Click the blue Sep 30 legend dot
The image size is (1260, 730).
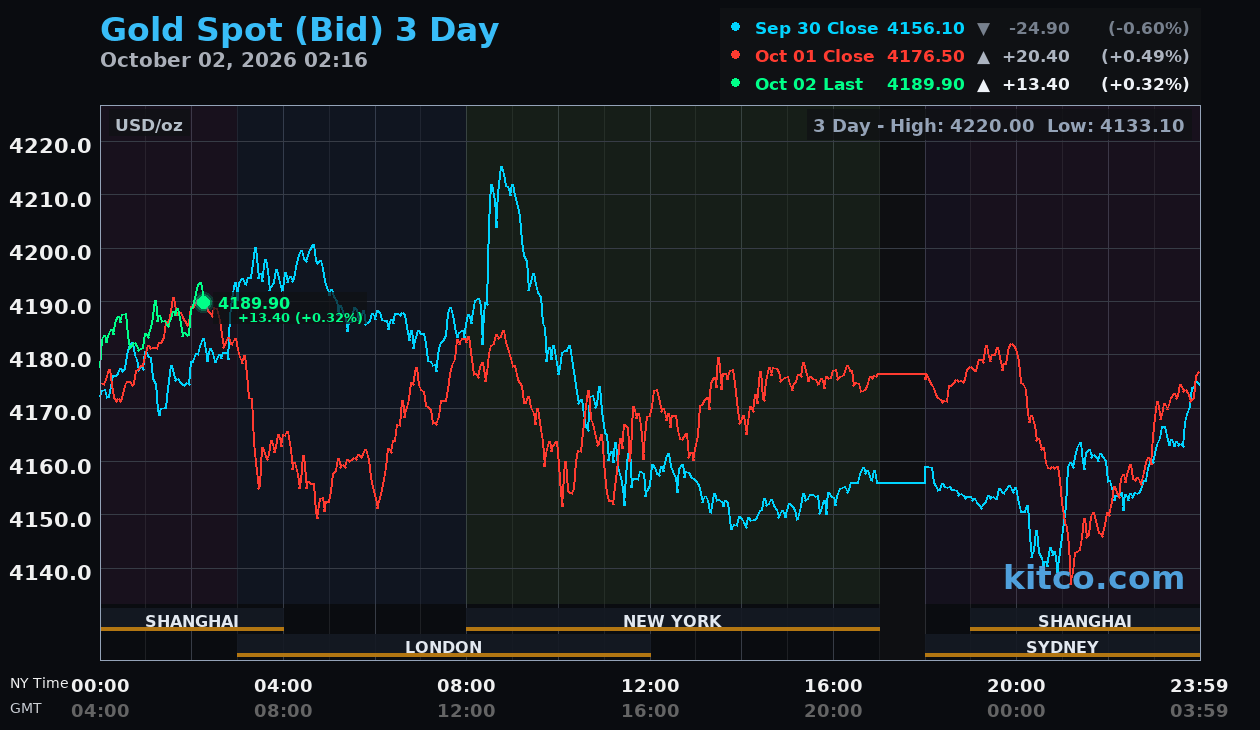tap(736, 28)
